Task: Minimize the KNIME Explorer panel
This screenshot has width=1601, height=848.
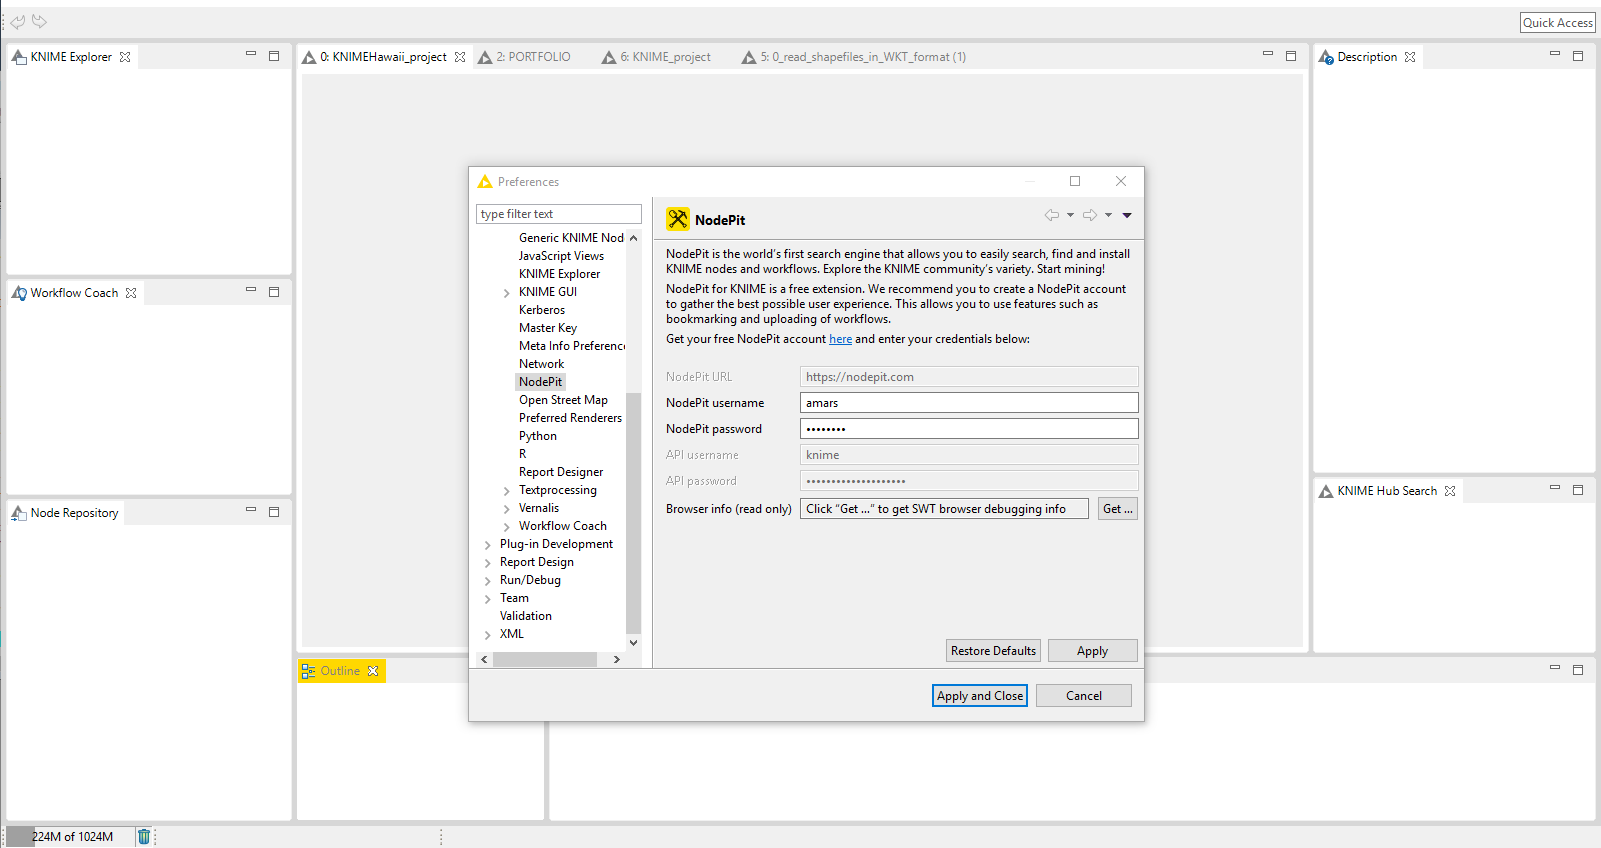Action: (x=251, y=53)
